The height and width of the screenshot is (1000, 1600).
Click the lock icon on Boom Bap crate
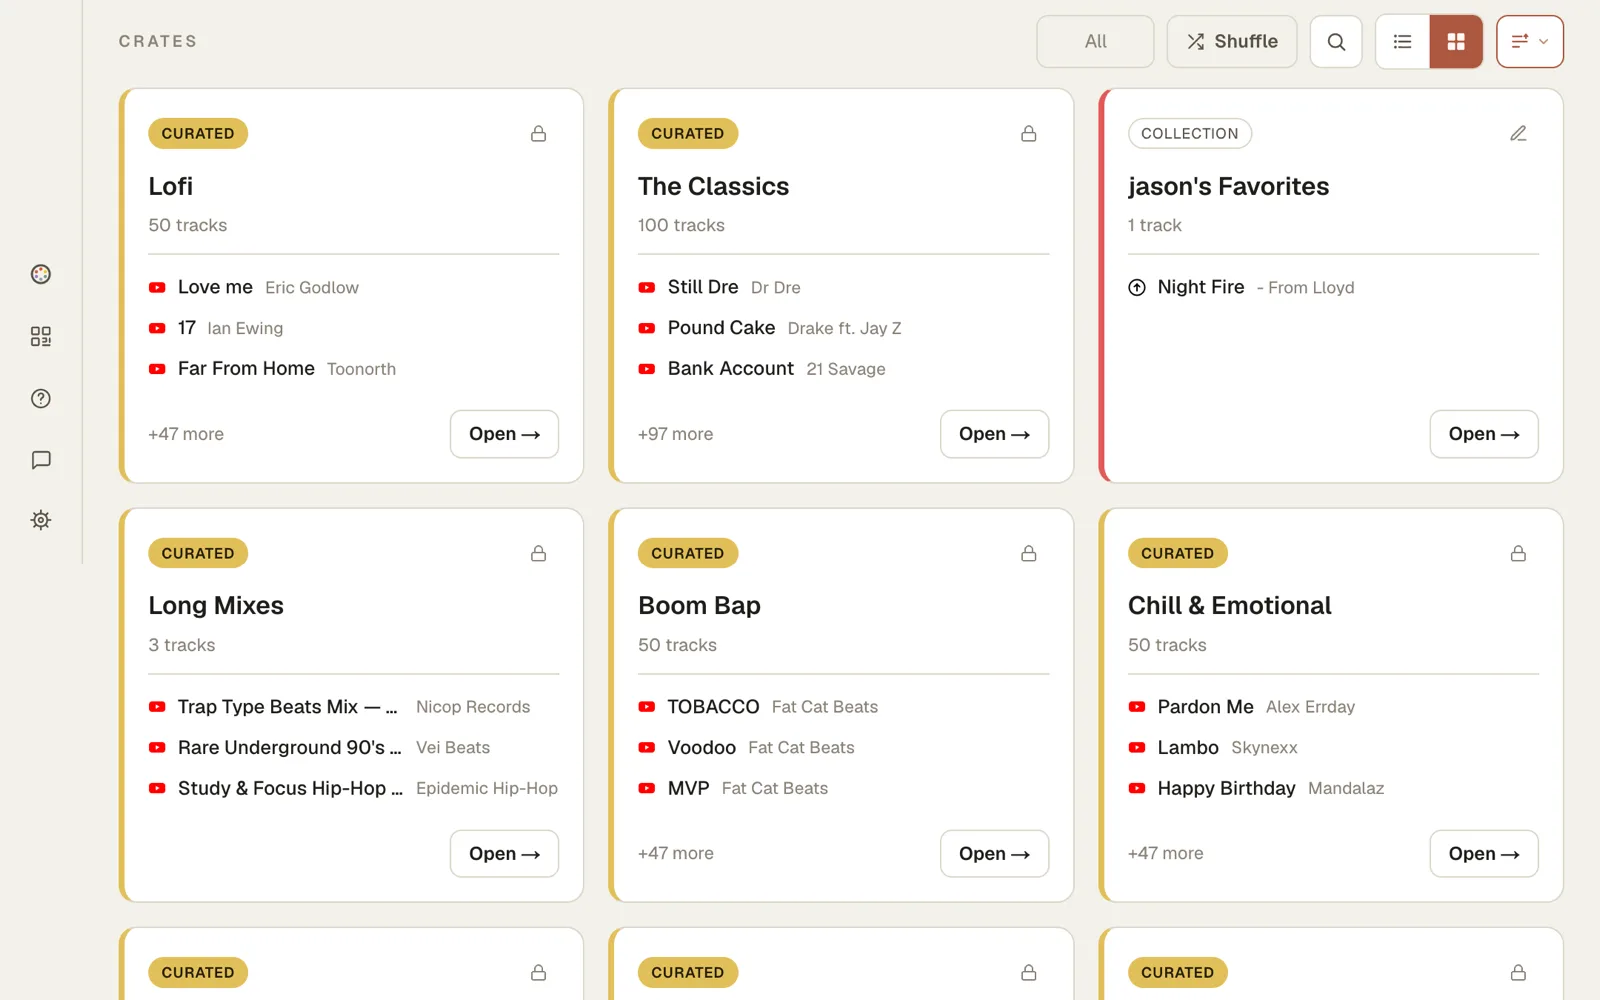coord(1028,553)
